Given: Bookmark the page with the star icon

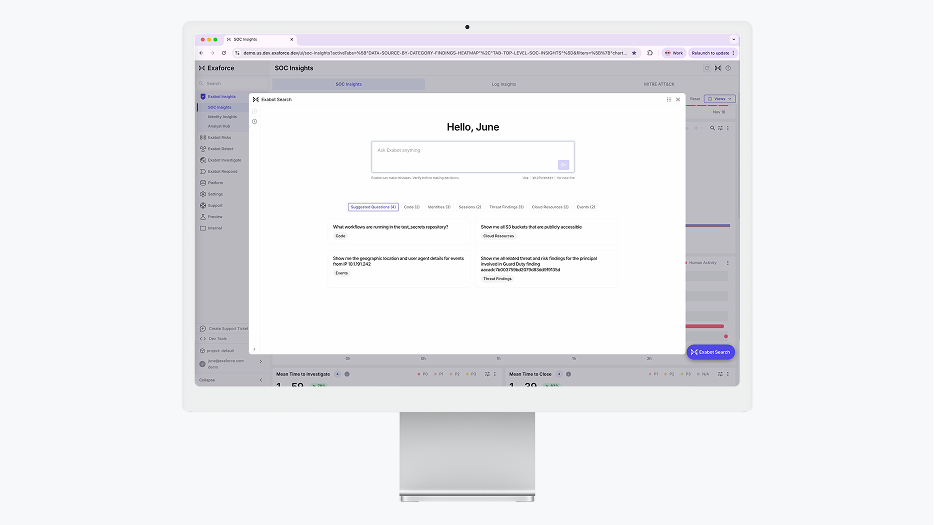Looking at the screenshot, I should click(634, 53).
